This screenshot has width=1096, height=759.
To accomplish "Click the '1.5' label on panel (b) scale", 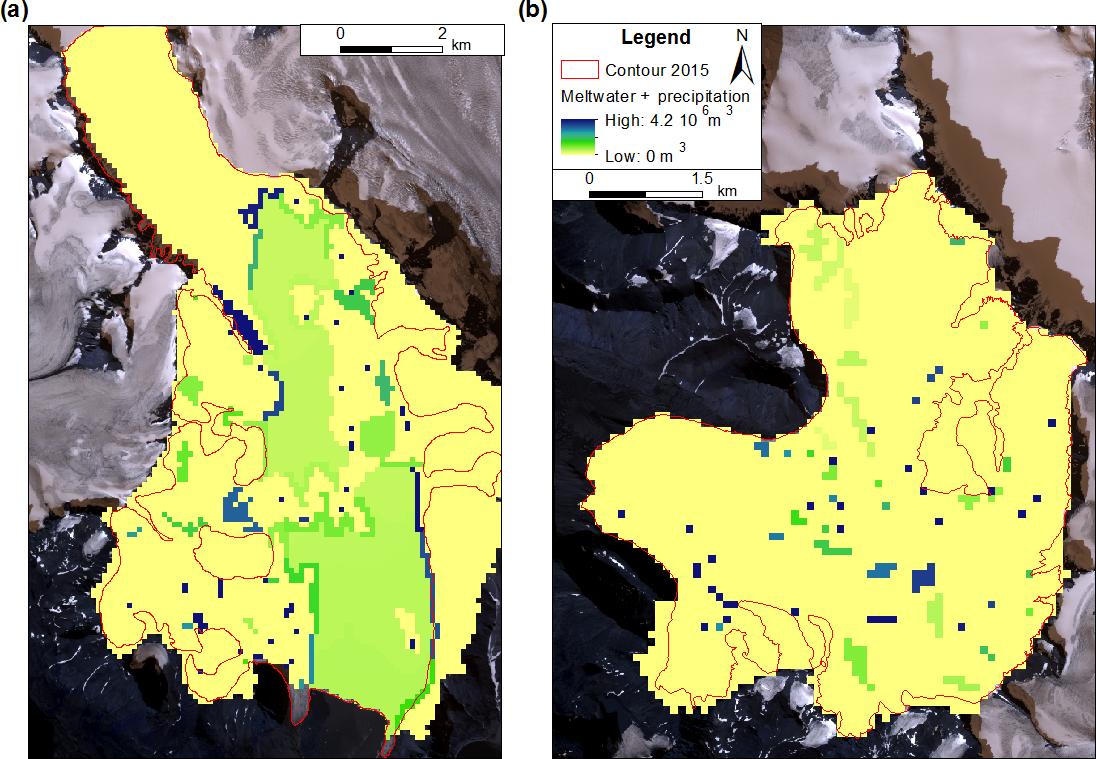I will coord(702,177).
